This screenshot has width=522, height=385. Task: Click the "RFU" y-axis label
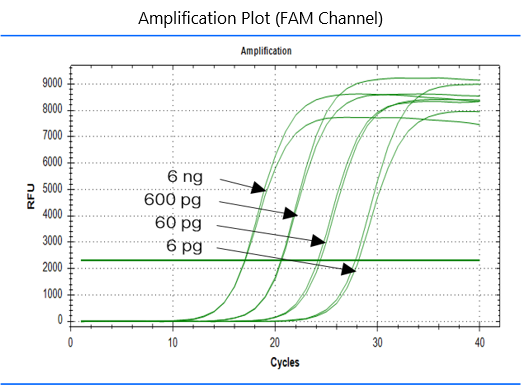tap(31, 196)
